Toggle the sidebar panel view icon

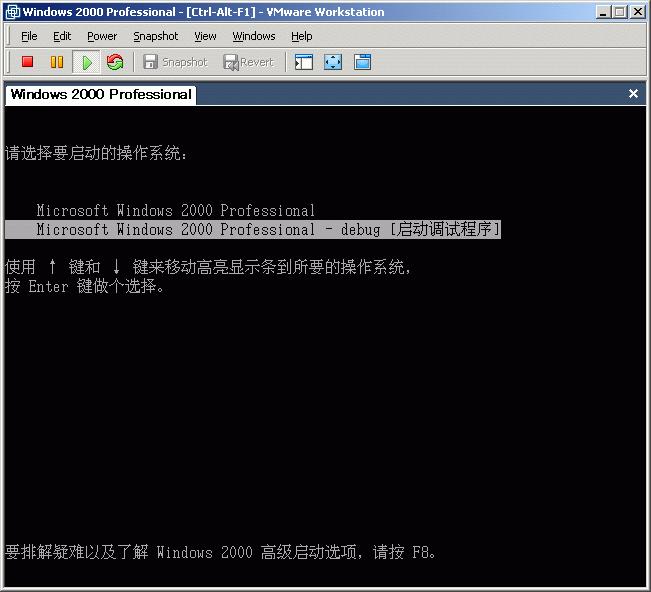click(304, 62)
